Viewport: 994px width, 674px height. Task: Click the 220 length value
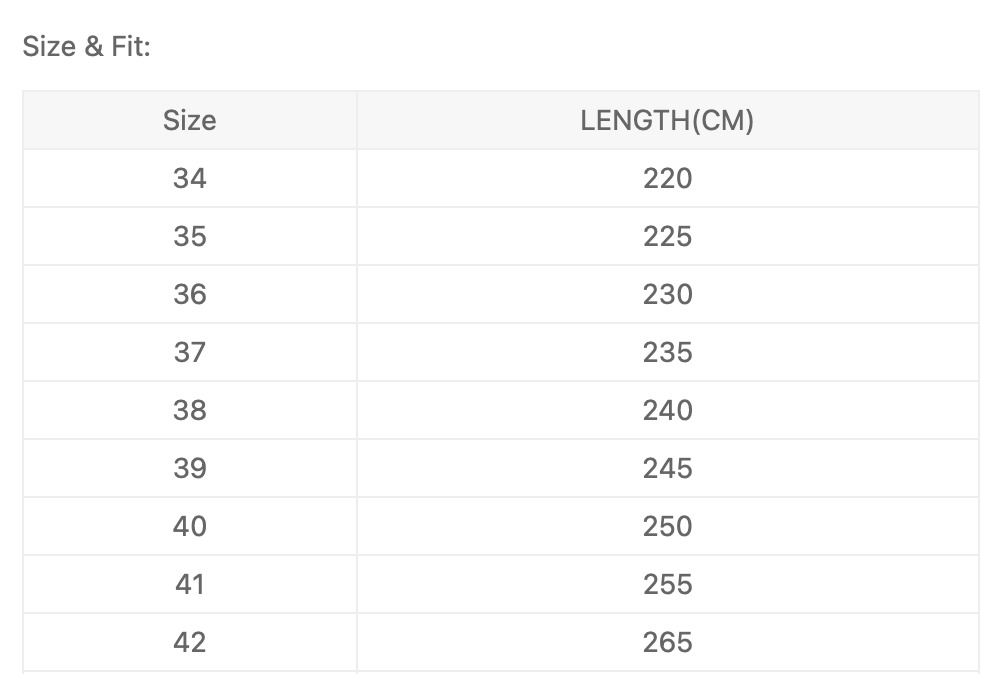tap(667, 178)
